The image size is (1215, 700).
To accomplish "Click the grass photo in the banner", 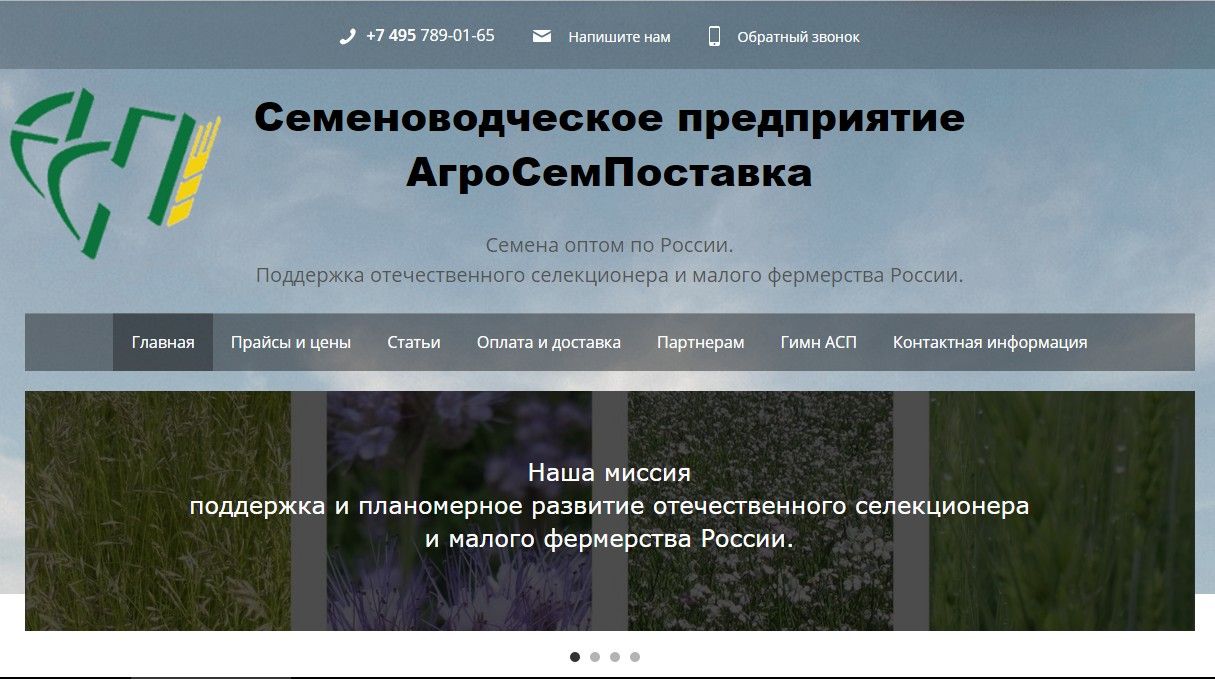I will 158,511.
